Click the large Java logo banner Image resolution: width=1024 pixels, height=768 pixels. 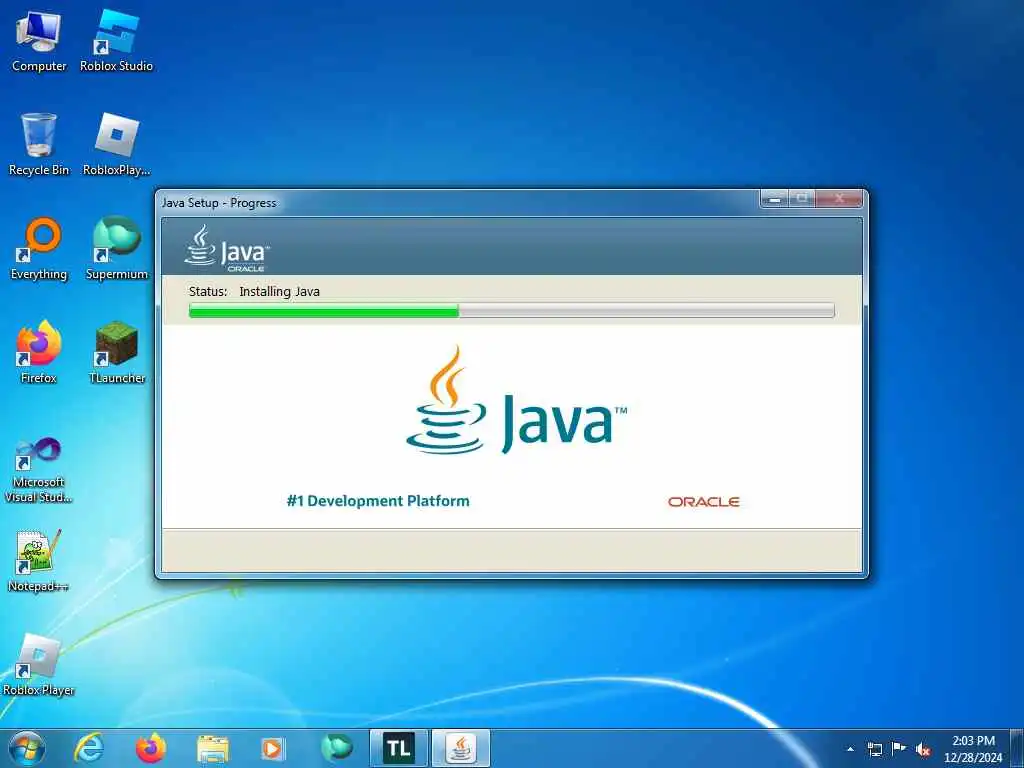[x=516, y=401]
